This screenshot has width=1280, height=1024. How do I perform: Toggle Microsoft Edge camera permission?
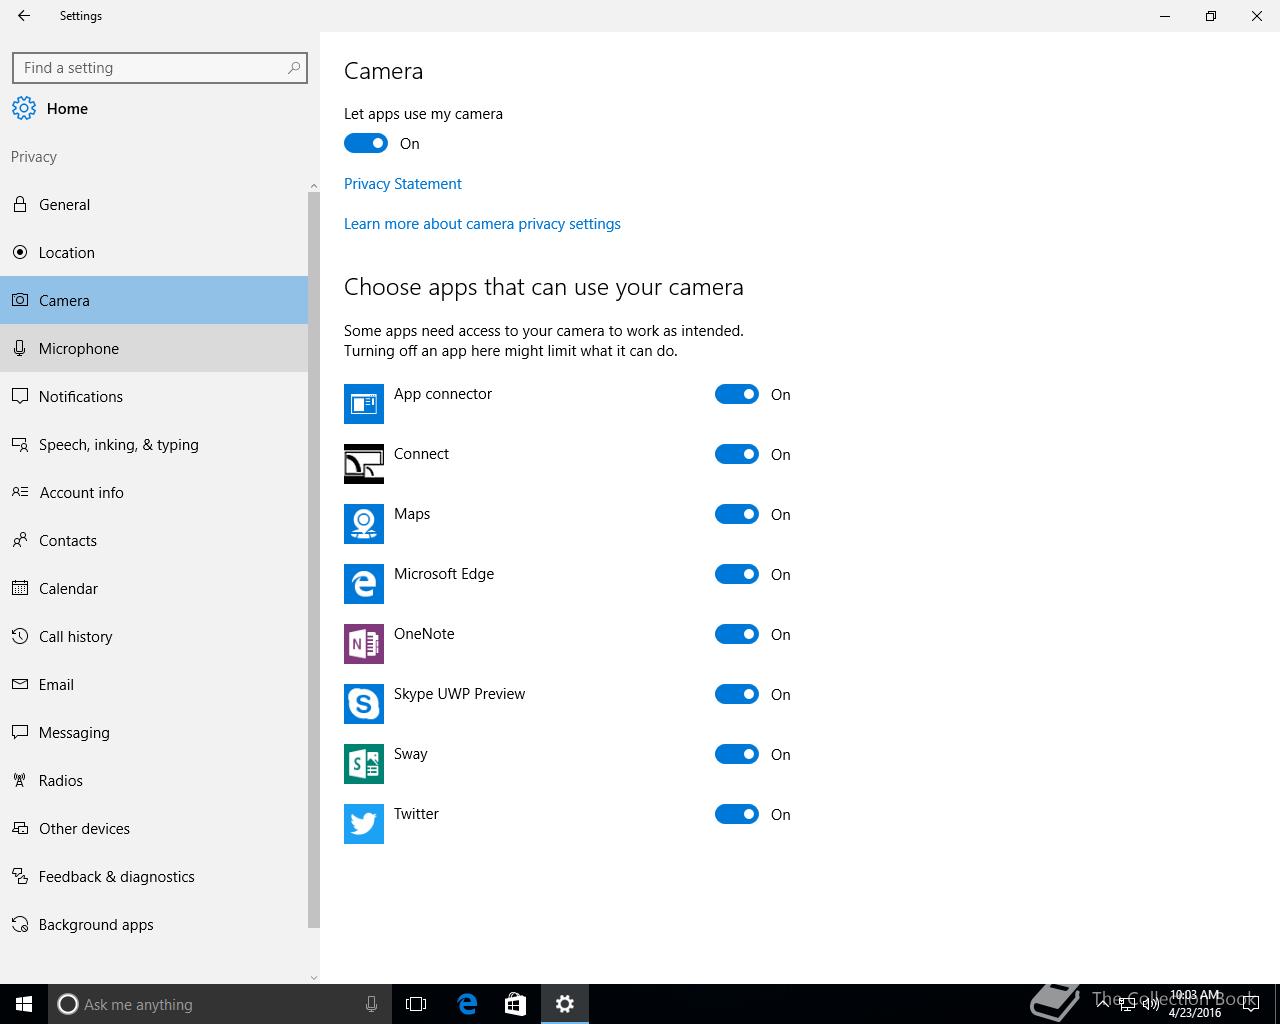[737, 574]
